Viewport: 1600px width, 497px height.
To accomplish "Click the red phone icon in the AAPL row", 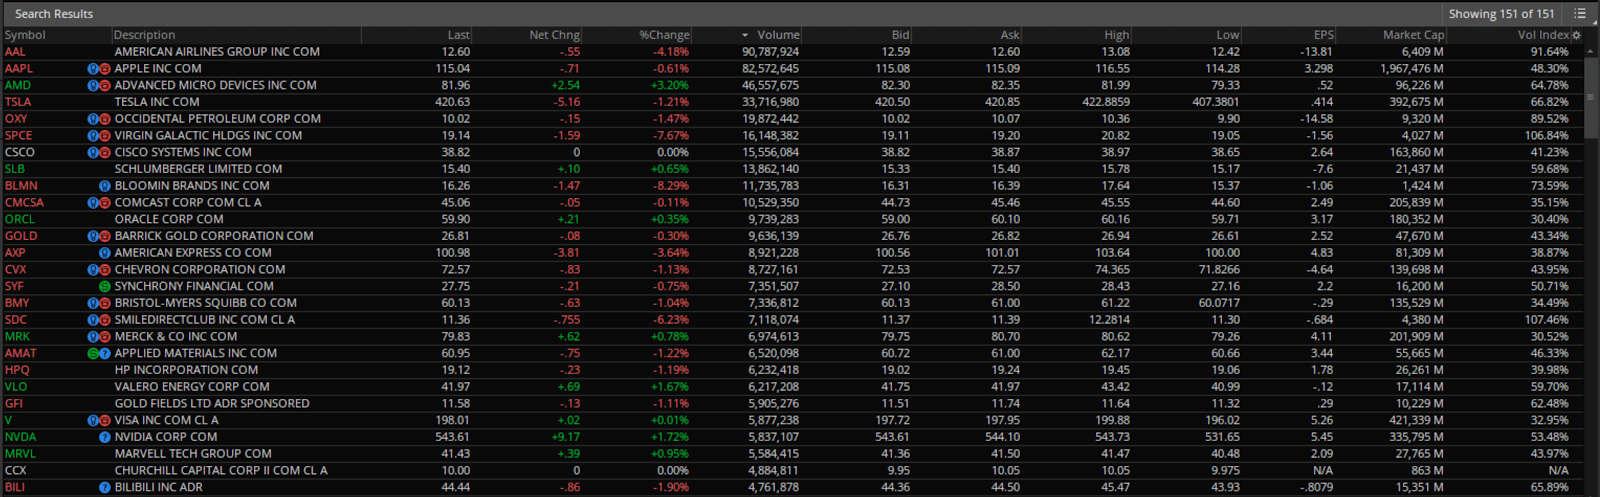I will click(x=105, y=69).
